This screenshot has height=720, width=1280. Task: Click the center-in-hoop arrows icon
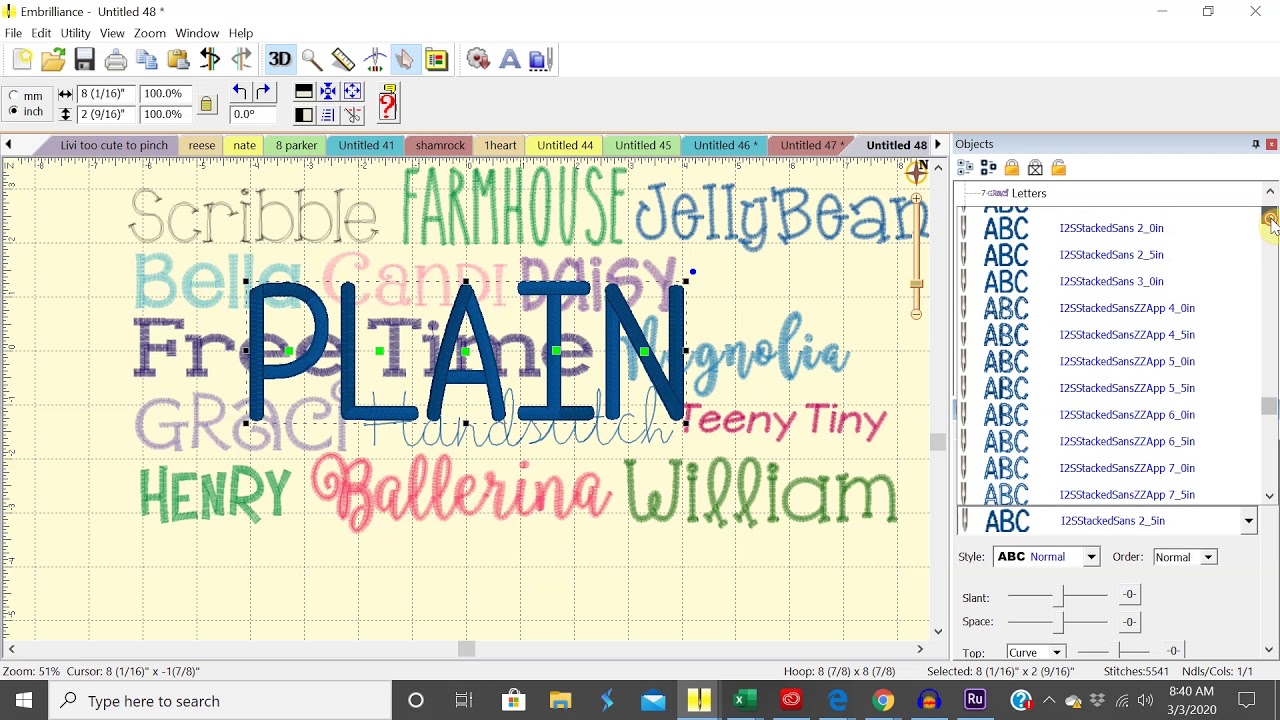(x=328, y=93)
